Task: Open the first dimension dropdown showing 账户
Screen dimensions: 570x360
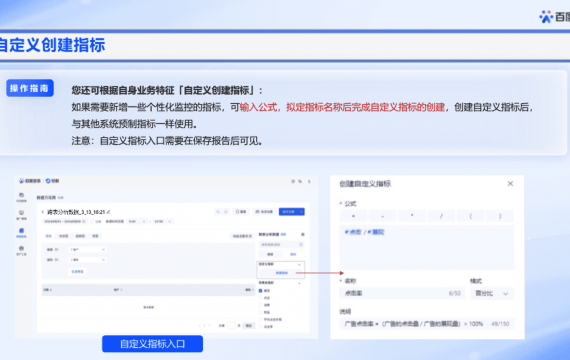Action: (87, 249)
